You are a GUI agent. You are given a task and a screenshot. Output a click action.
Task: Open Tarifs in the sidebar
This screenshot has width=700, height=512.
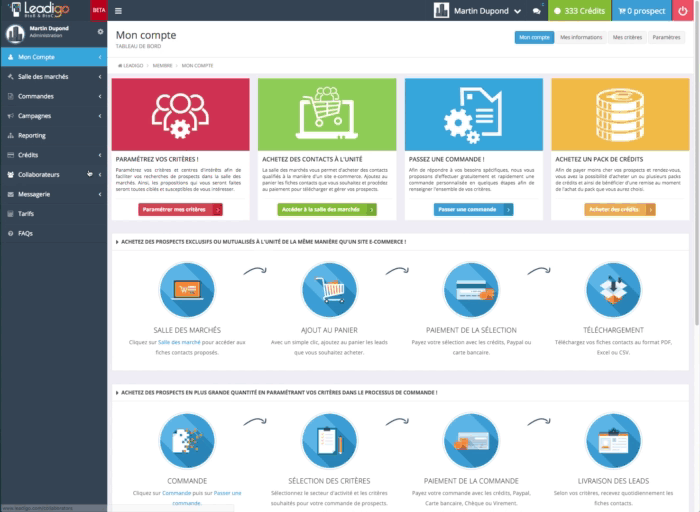tap(54, 214)
